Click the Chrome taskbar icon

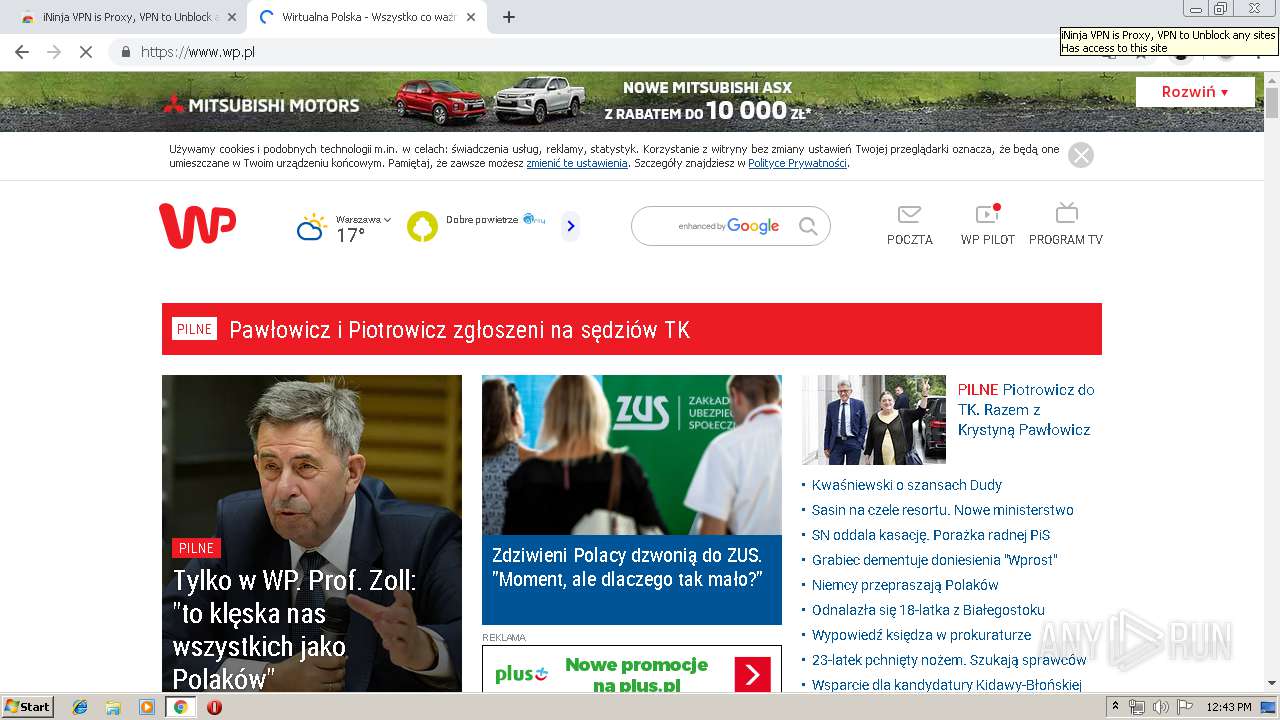(x=180, y=707)
